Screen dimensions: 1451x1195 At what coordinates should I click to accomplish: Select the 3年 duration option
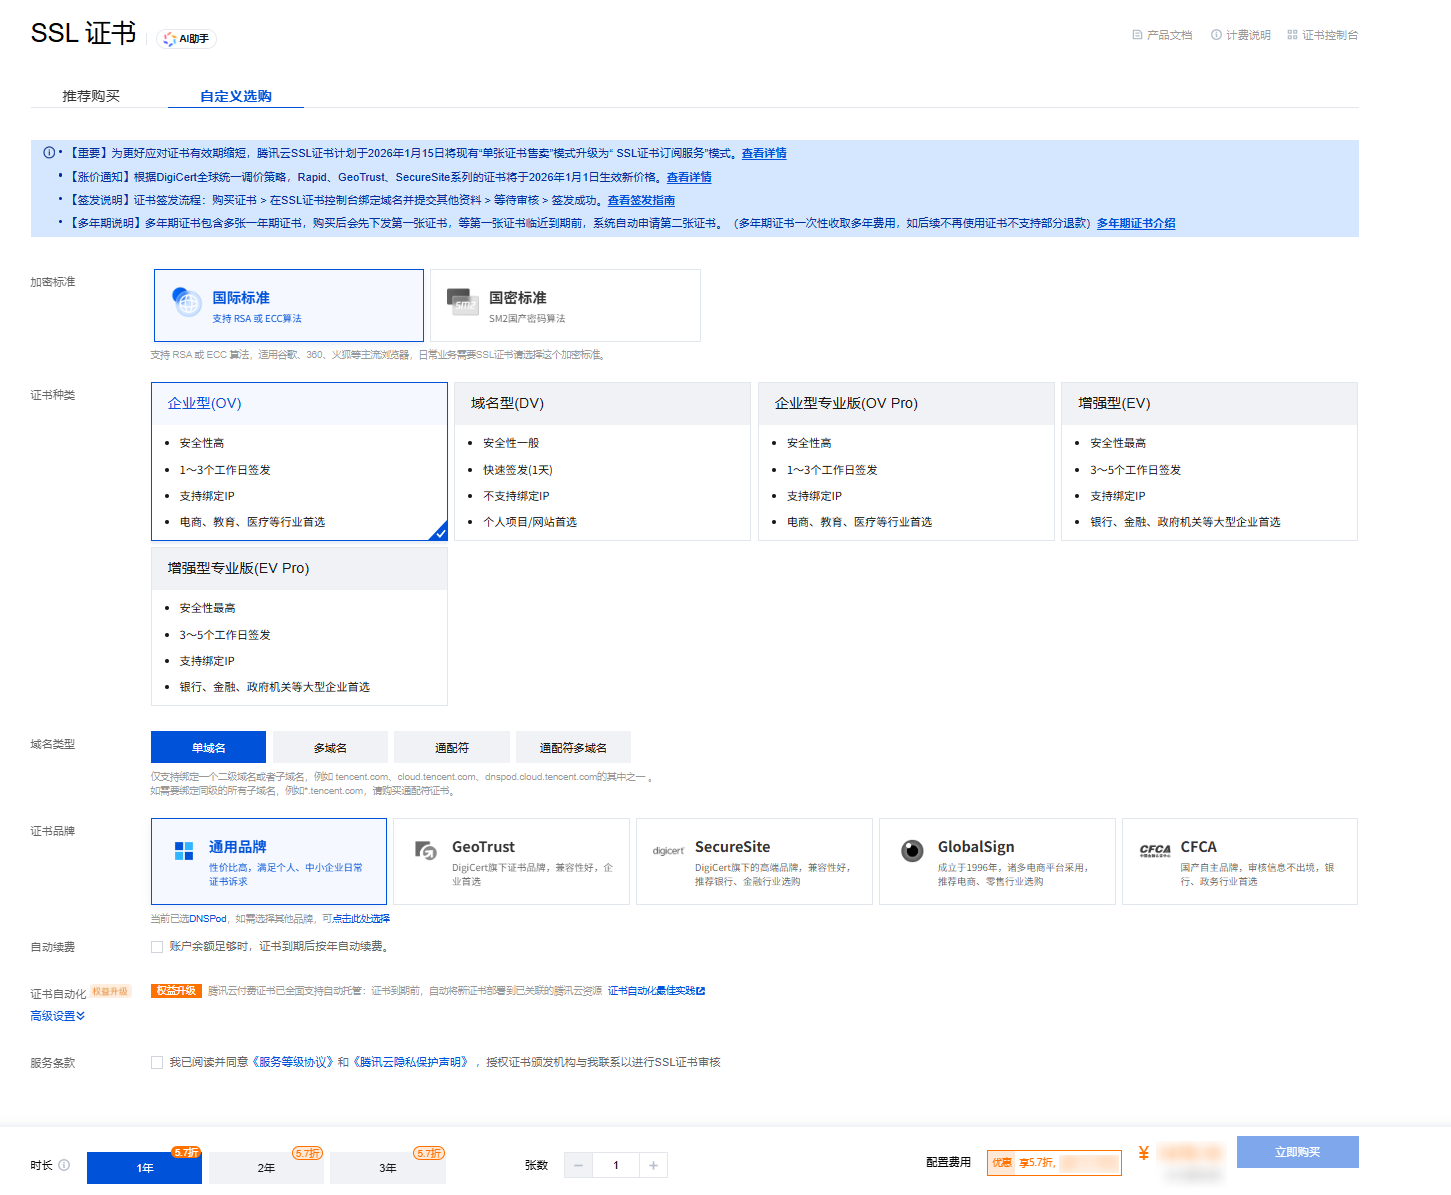388,1168
